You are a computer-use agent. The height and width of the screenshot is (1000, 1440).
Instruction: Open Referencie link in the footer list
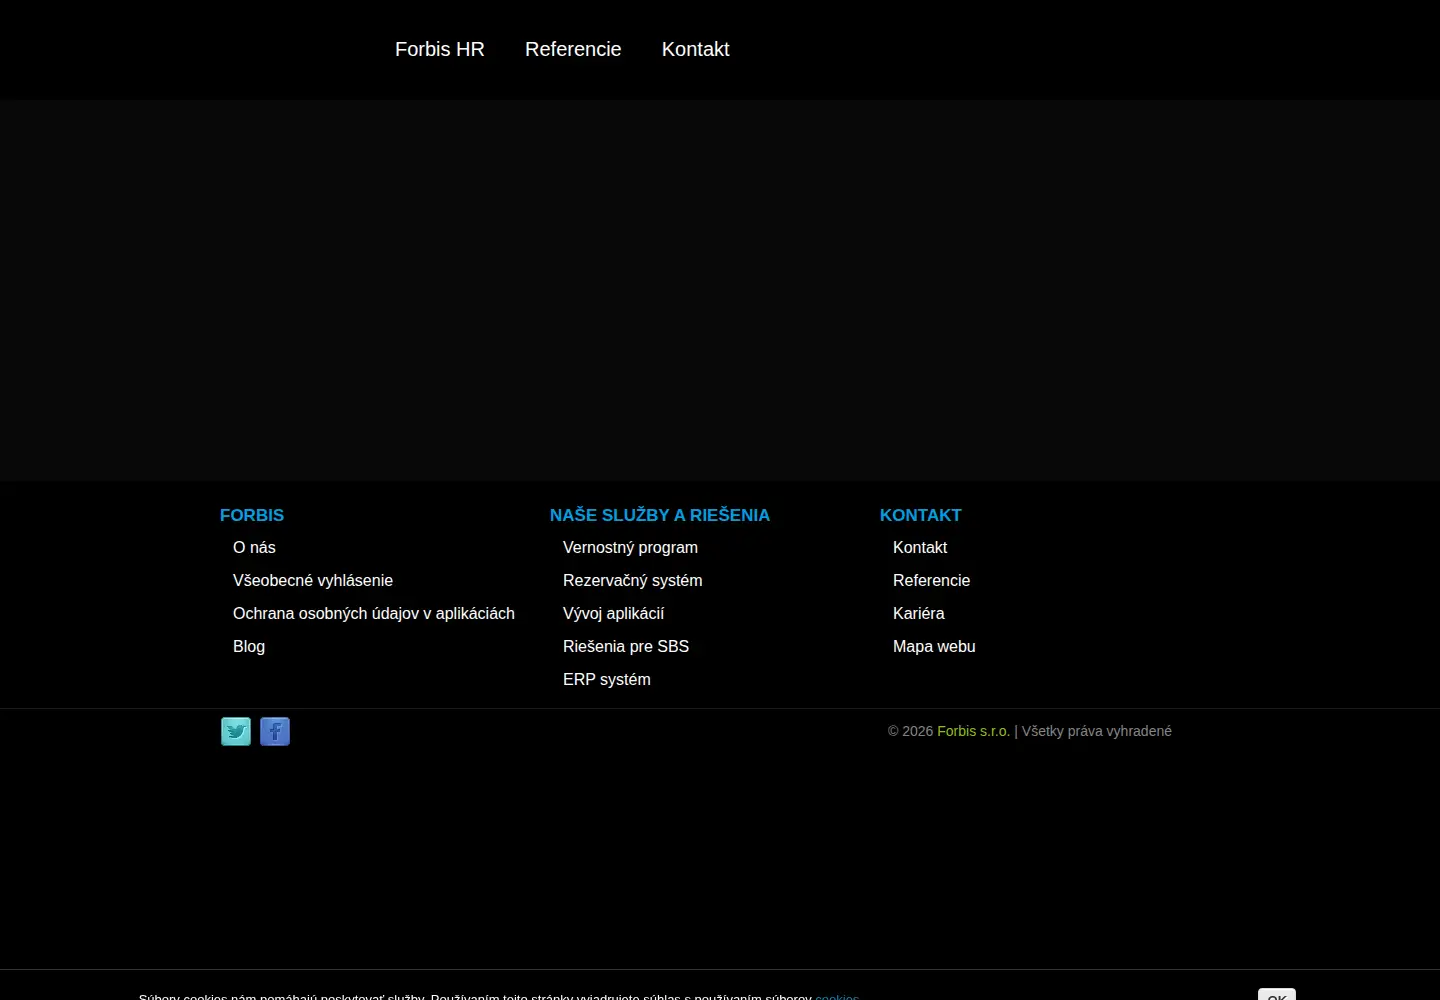(x=931, y=581)
